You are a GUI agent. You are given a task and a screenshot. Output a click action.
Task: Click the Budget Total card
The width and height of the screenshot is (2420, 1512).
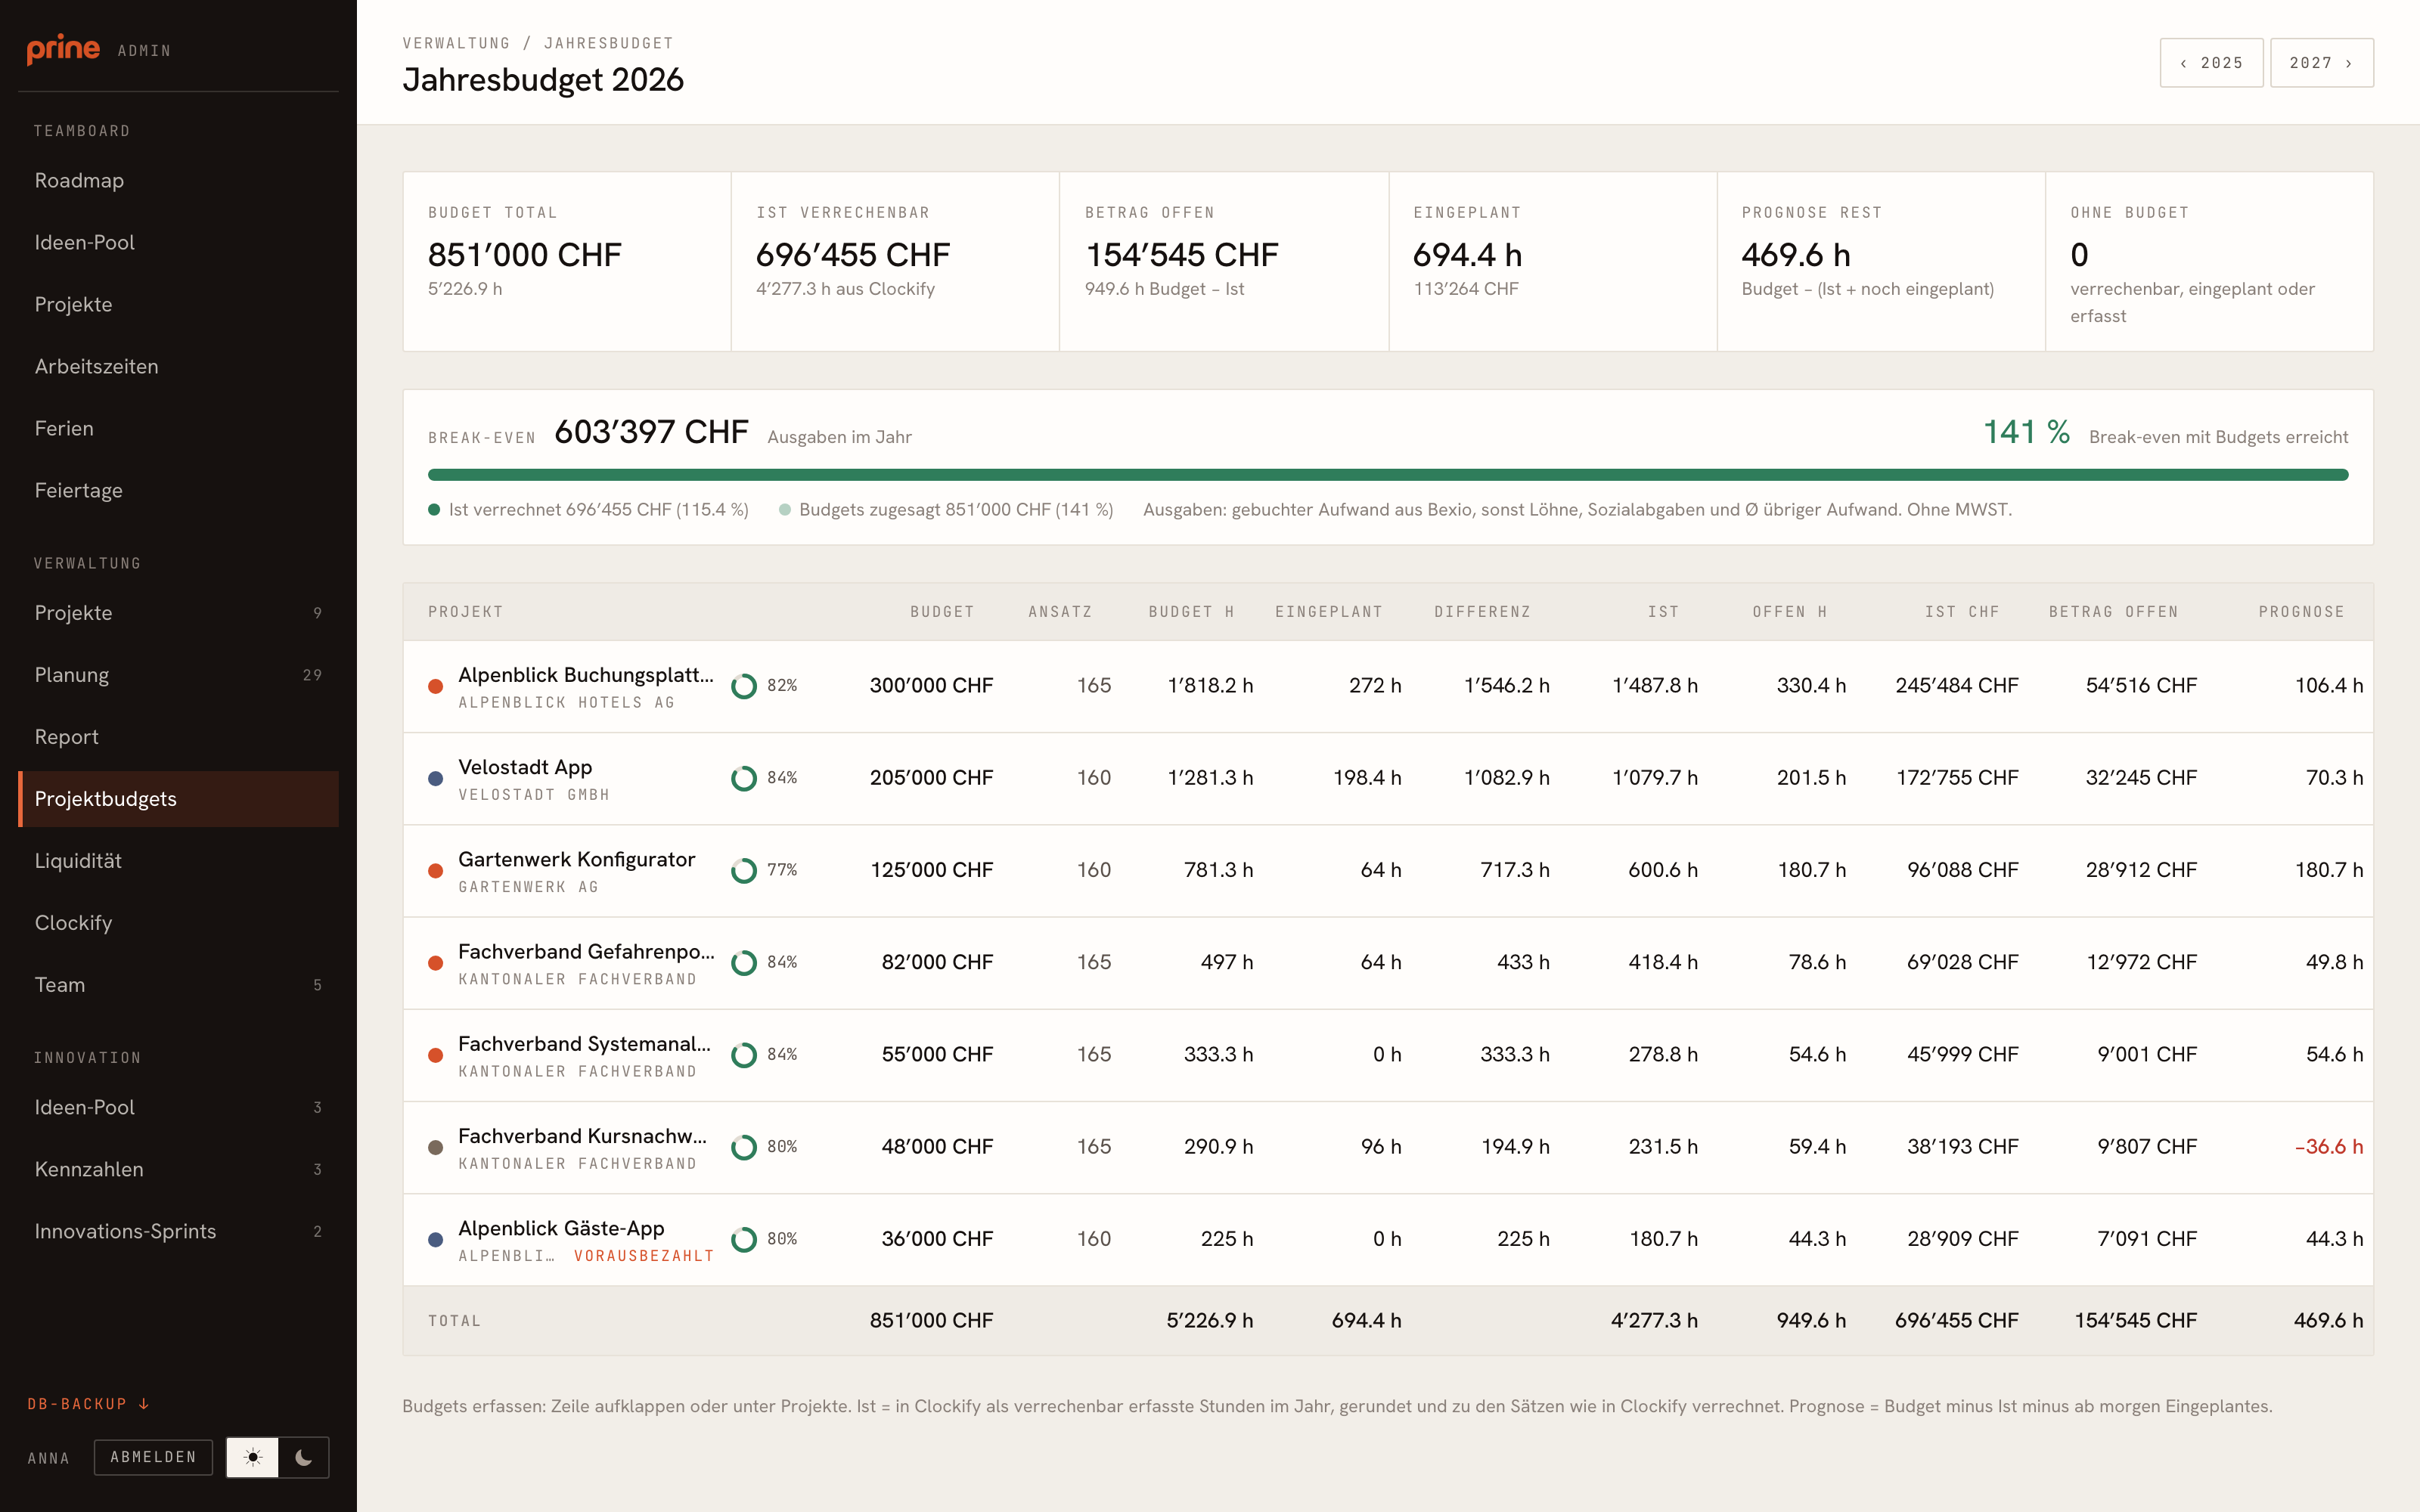click(567, 261)
